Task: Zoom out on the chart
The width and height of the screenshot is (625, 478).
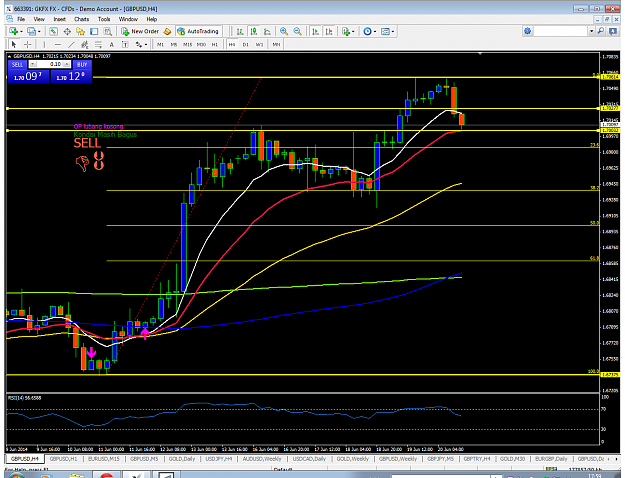Action: coord(297,31)
